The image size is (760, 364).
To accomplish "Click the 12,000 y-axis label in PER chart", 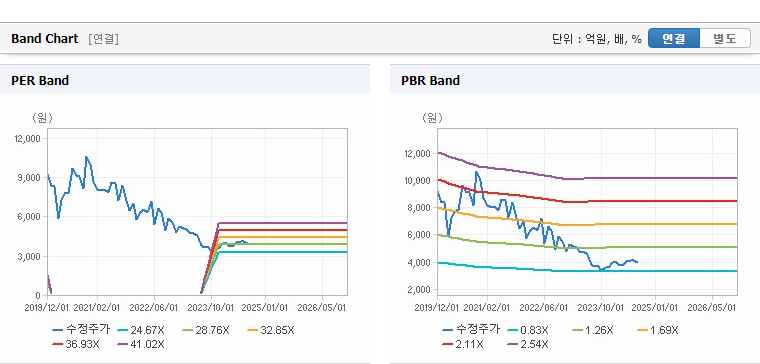I will 27,139.
